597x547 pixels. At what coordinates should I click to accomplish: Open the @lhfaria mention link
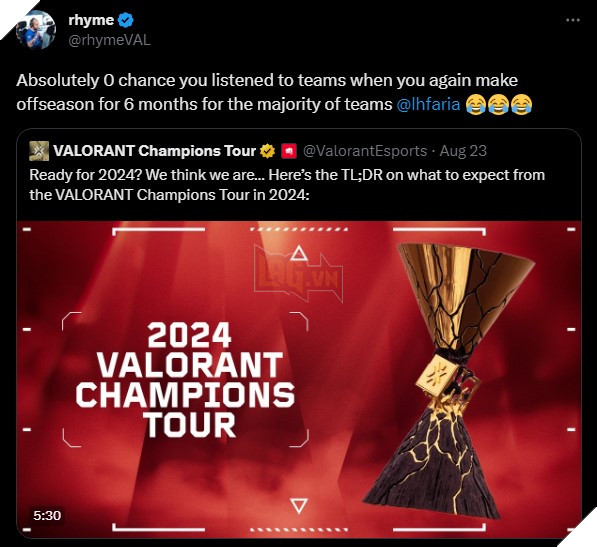click(x=428, y=104)
